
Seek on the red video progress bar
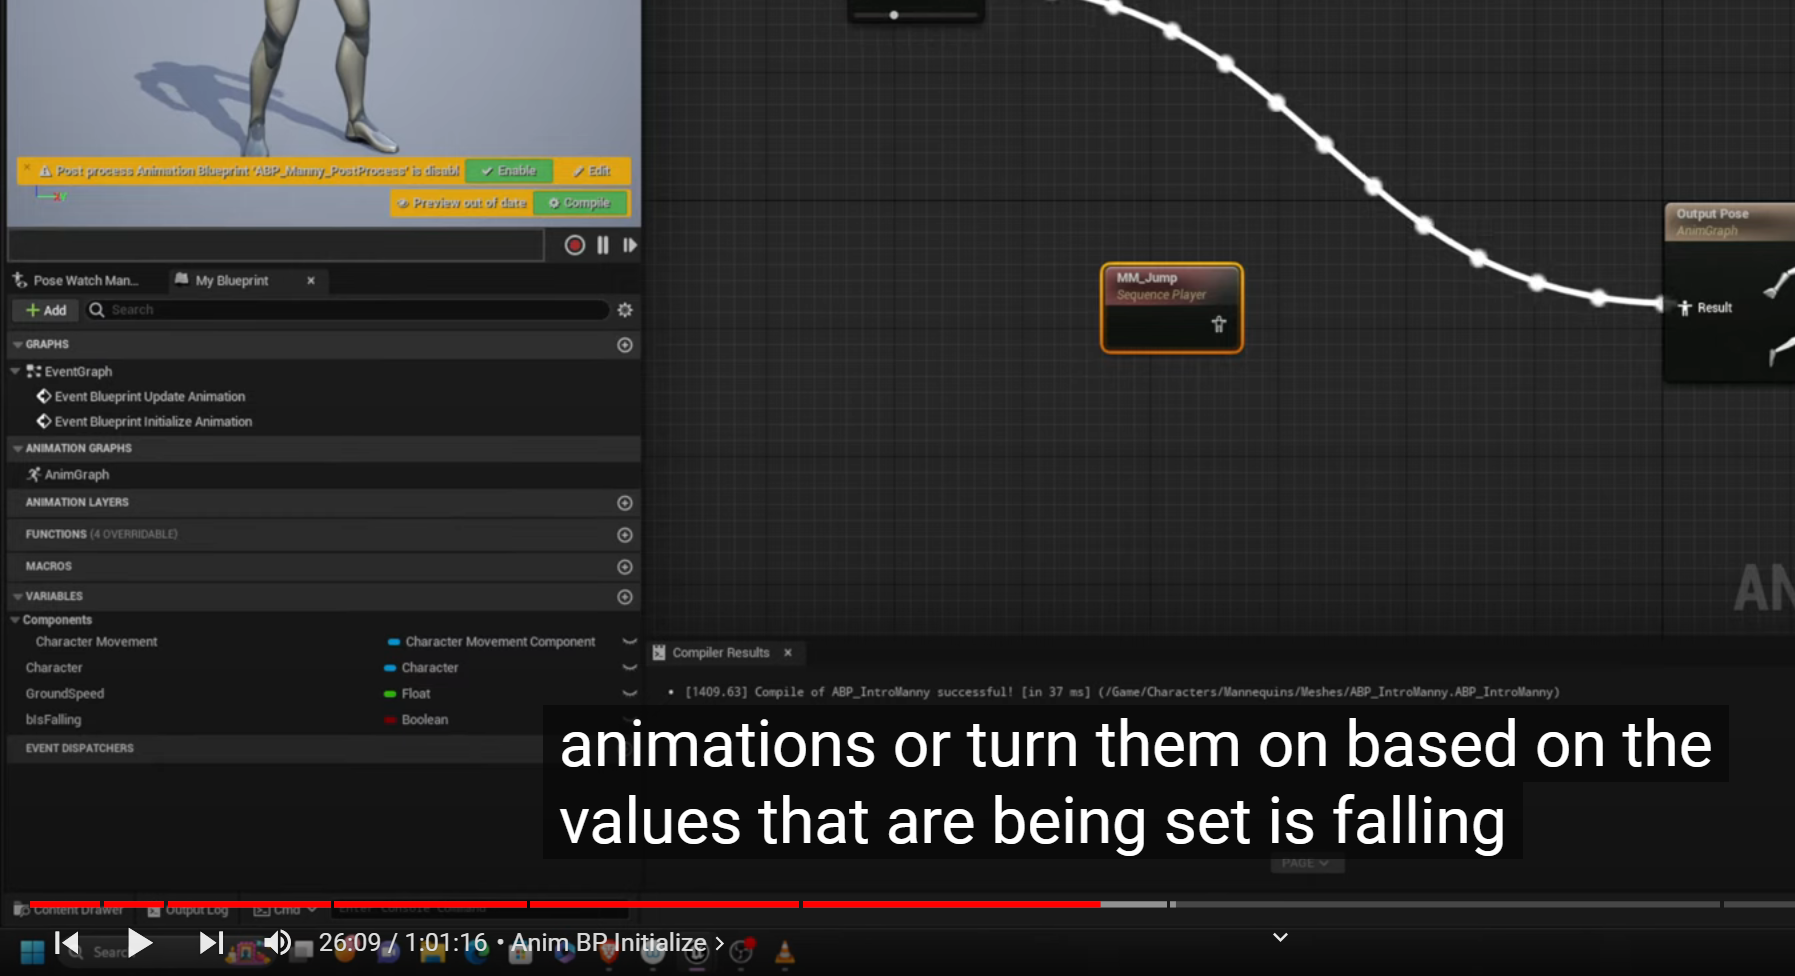click(x=565, y=904)
